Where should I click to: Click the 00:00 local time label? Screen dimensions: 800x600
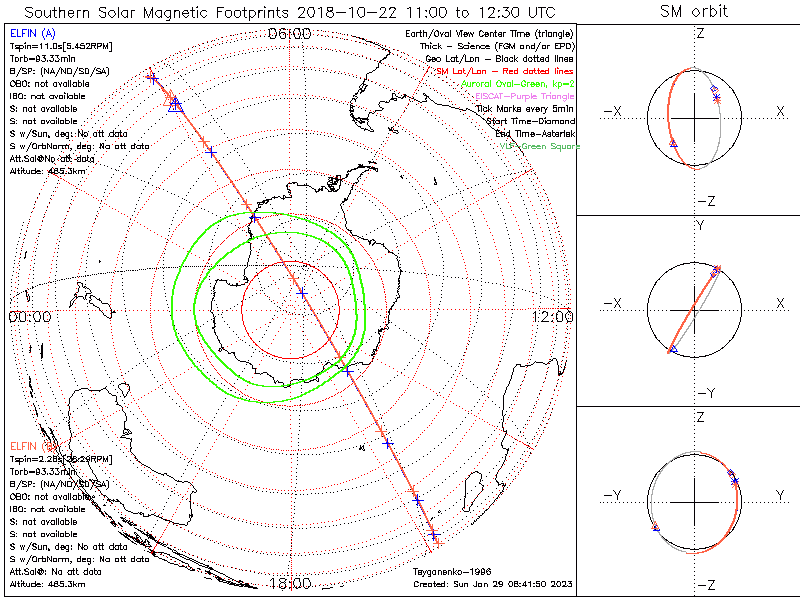click(30, 317)
